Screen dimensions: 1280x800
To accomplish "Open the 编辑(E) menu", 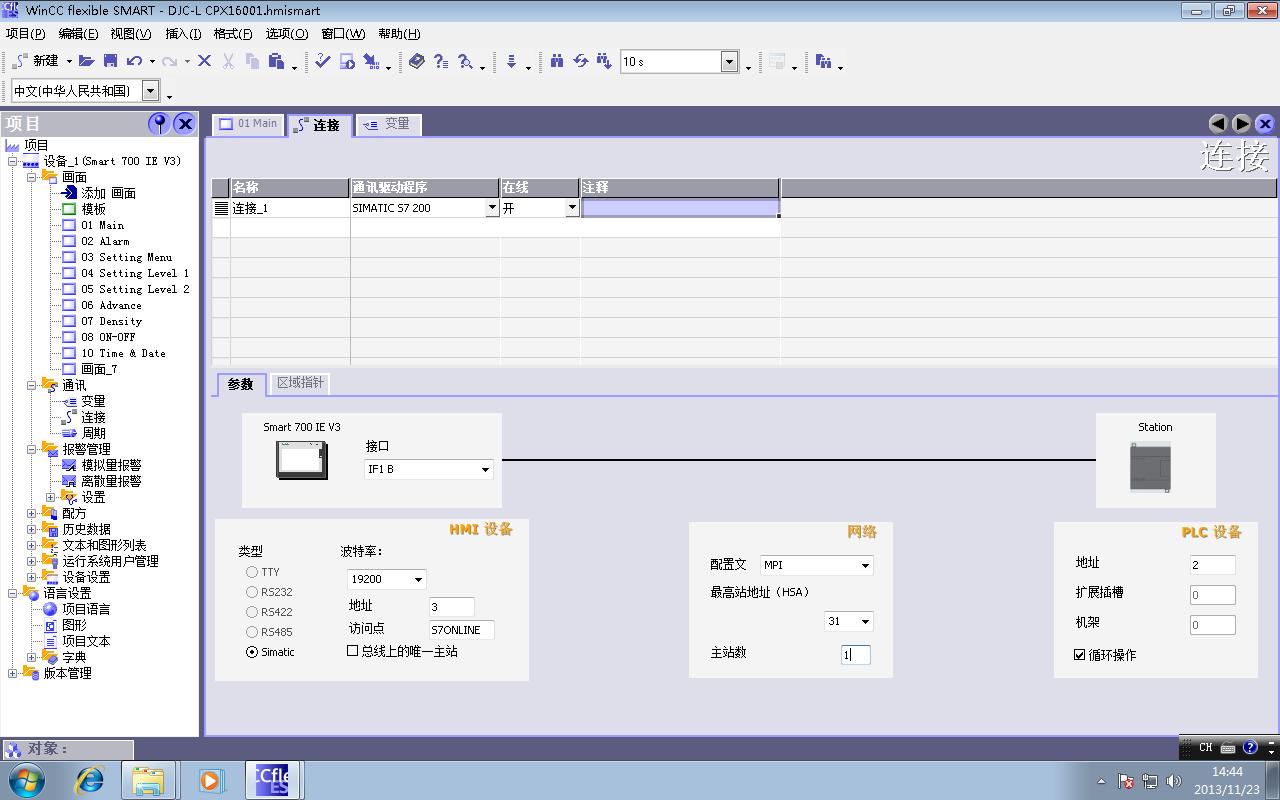I will (x=78, y=34).
